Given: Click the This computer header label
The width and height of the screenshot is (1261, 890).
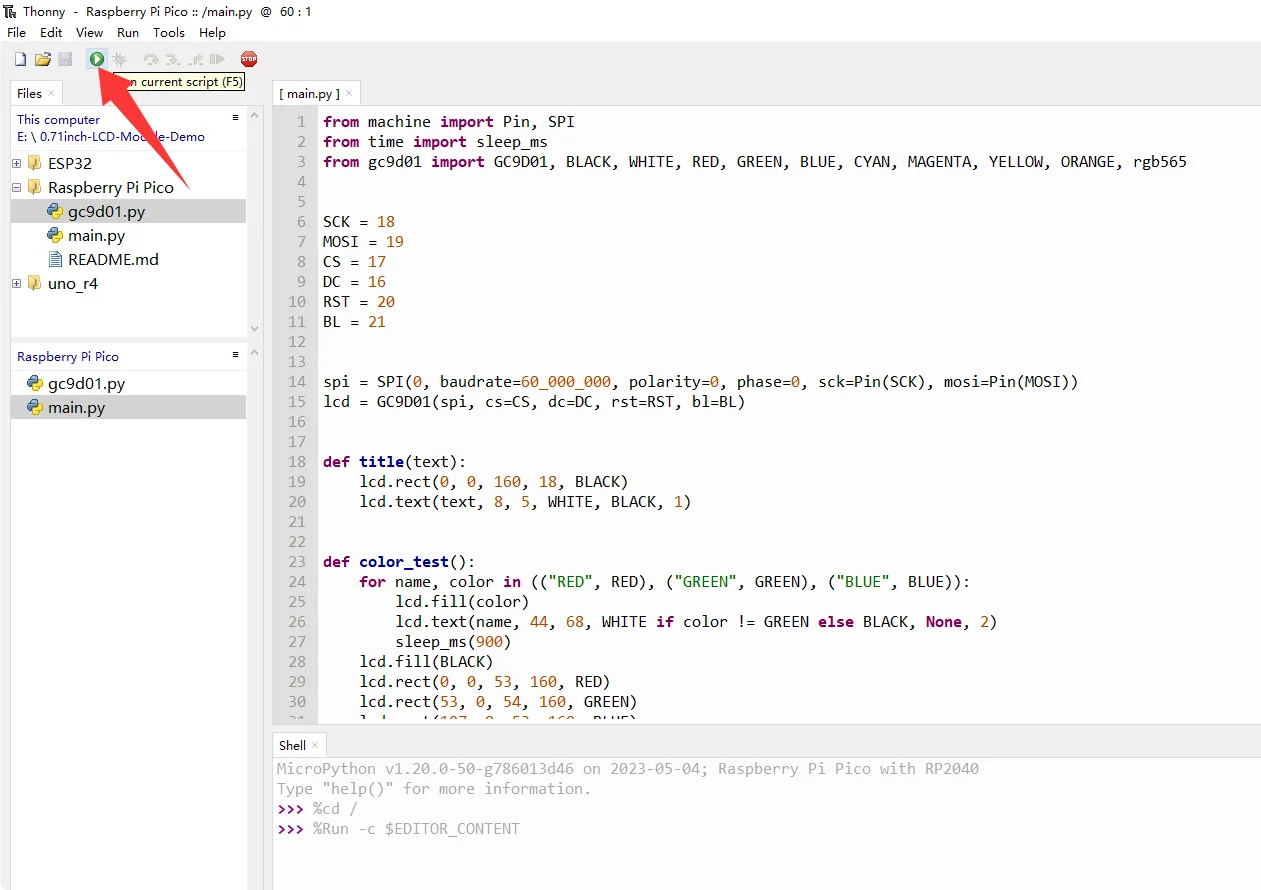Looking at the screenshot, I should point(58,119).
